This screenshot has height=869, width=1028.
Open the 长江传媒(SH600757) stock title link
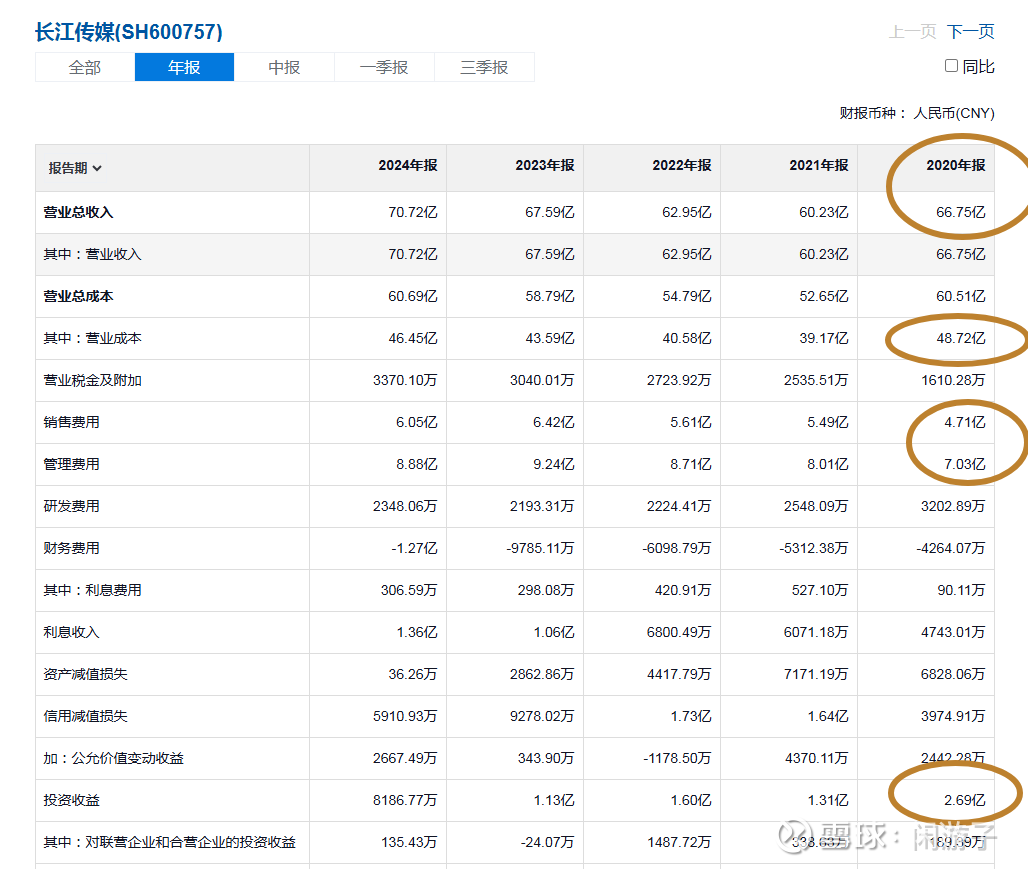coord(128,31)
